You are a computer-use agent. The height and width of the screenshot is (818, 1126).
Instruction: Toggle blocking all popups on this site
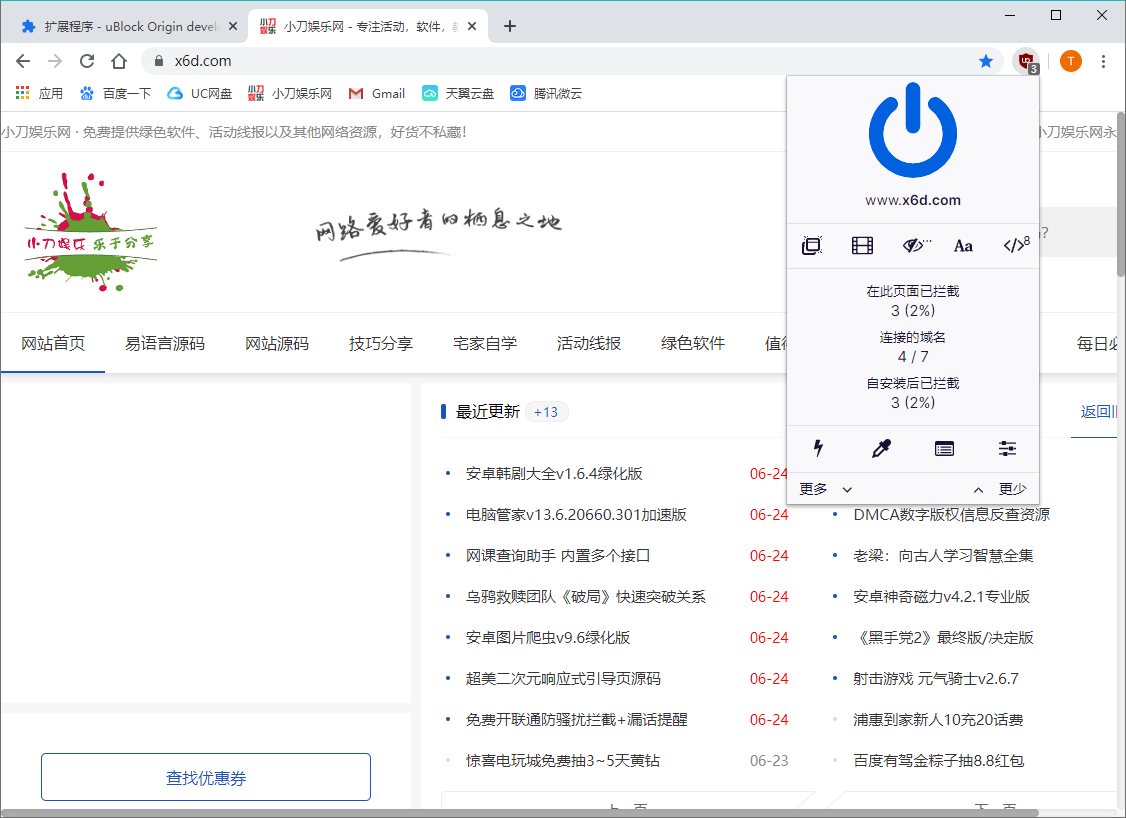[x=812, y=246]
